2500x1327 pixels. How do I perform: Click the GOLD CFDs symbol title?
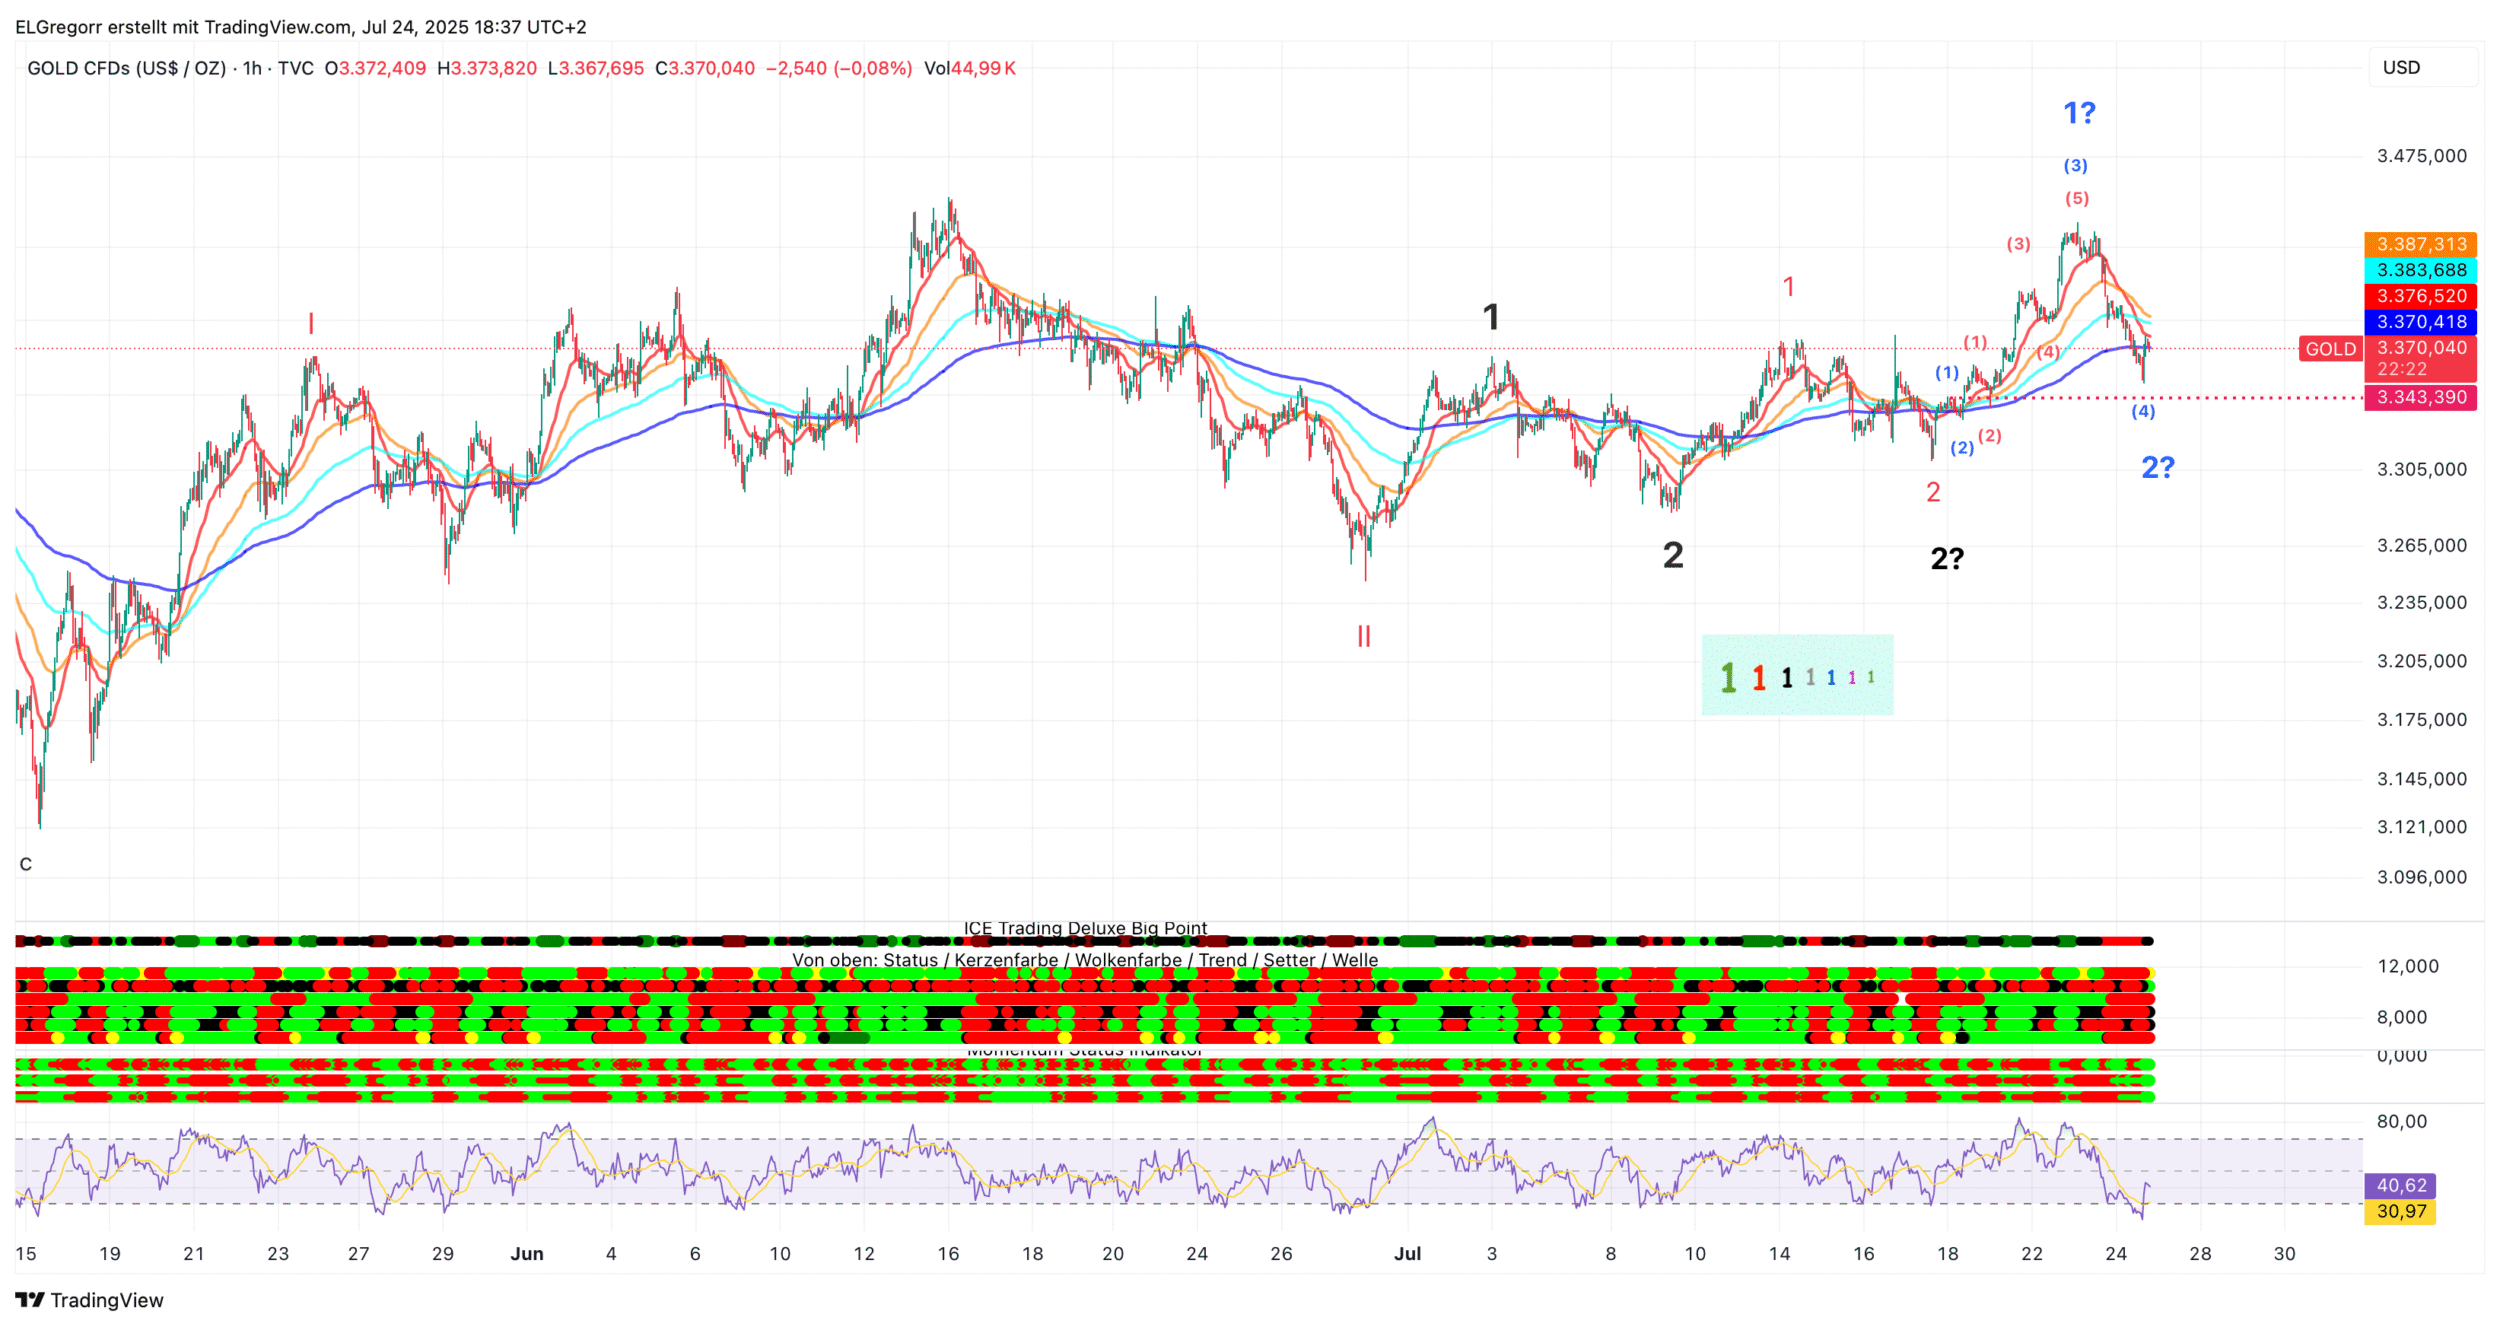point(127,68)
